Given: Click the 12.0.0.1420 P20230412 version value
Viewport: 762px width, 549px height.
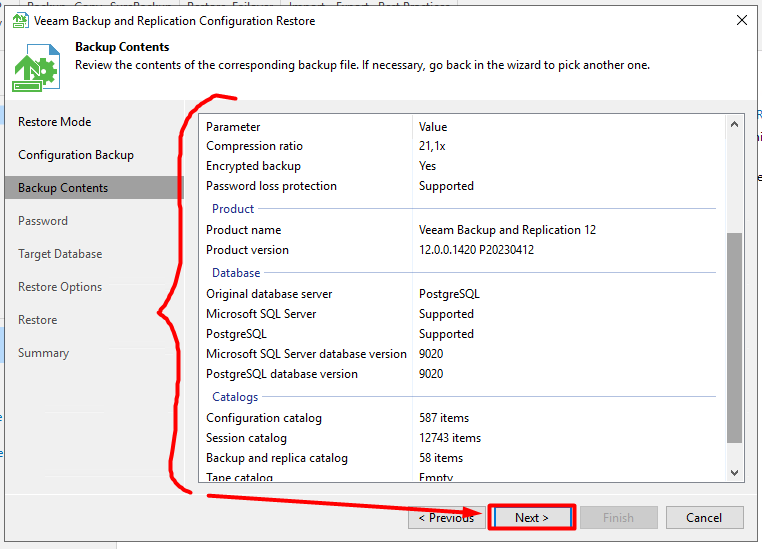Looking at the screenshot, I should click(x=476, y=250).
